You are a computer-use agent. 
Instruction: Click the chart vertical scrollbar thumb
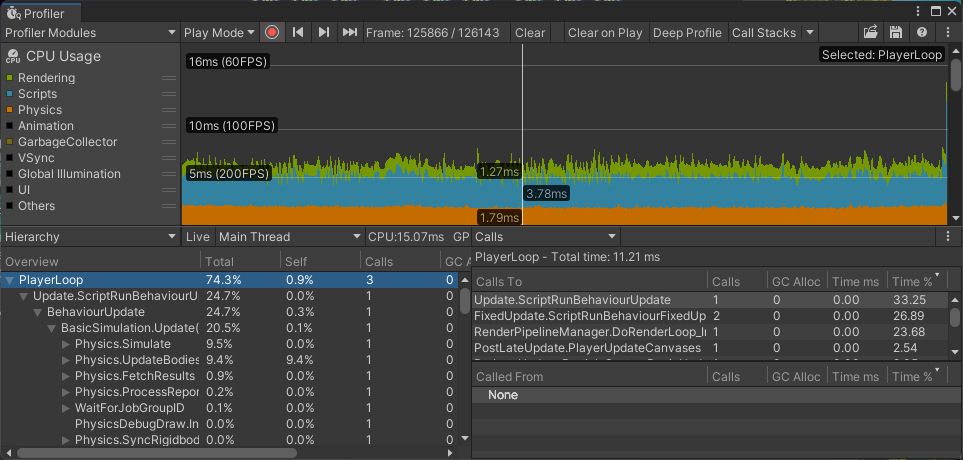click(x=956, y=73)
